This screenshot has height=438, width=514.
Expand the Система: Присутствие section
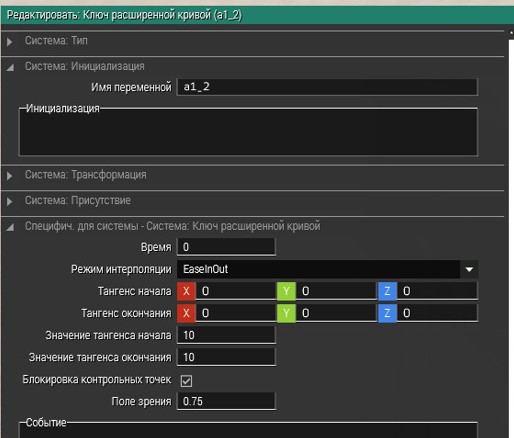click(x=9, y=201)
